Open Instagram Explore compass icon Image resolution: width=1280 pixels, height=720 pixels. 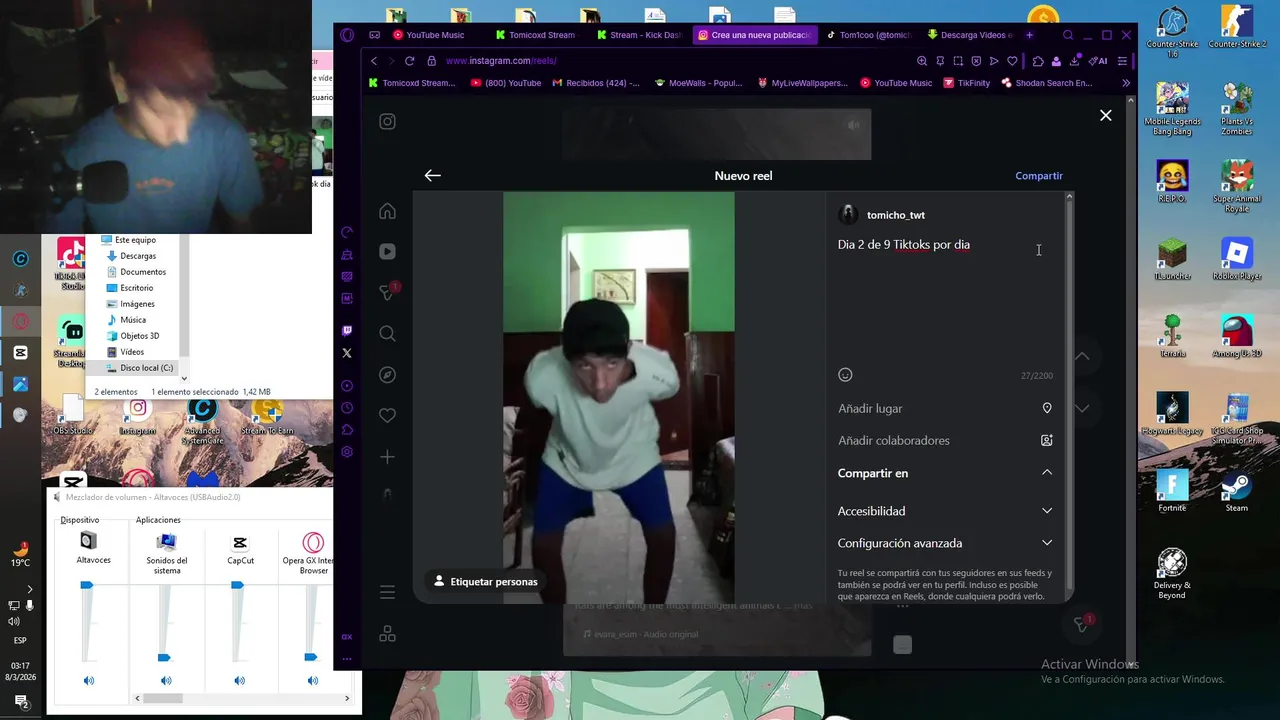click(387, 374)
